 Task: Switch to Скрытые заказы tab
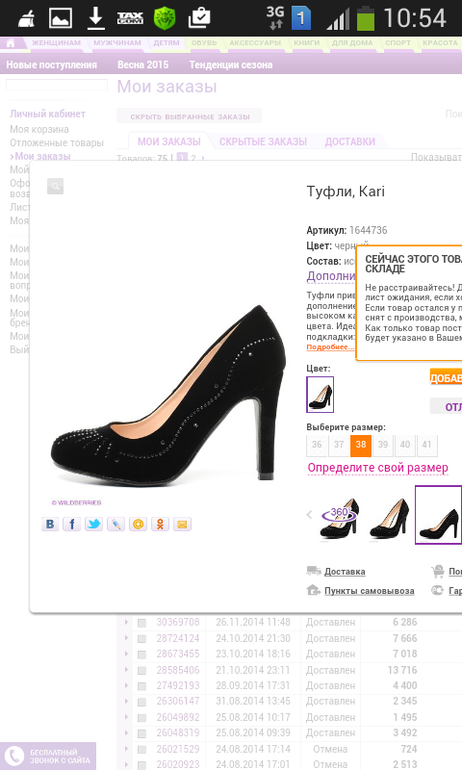point(263,141)
